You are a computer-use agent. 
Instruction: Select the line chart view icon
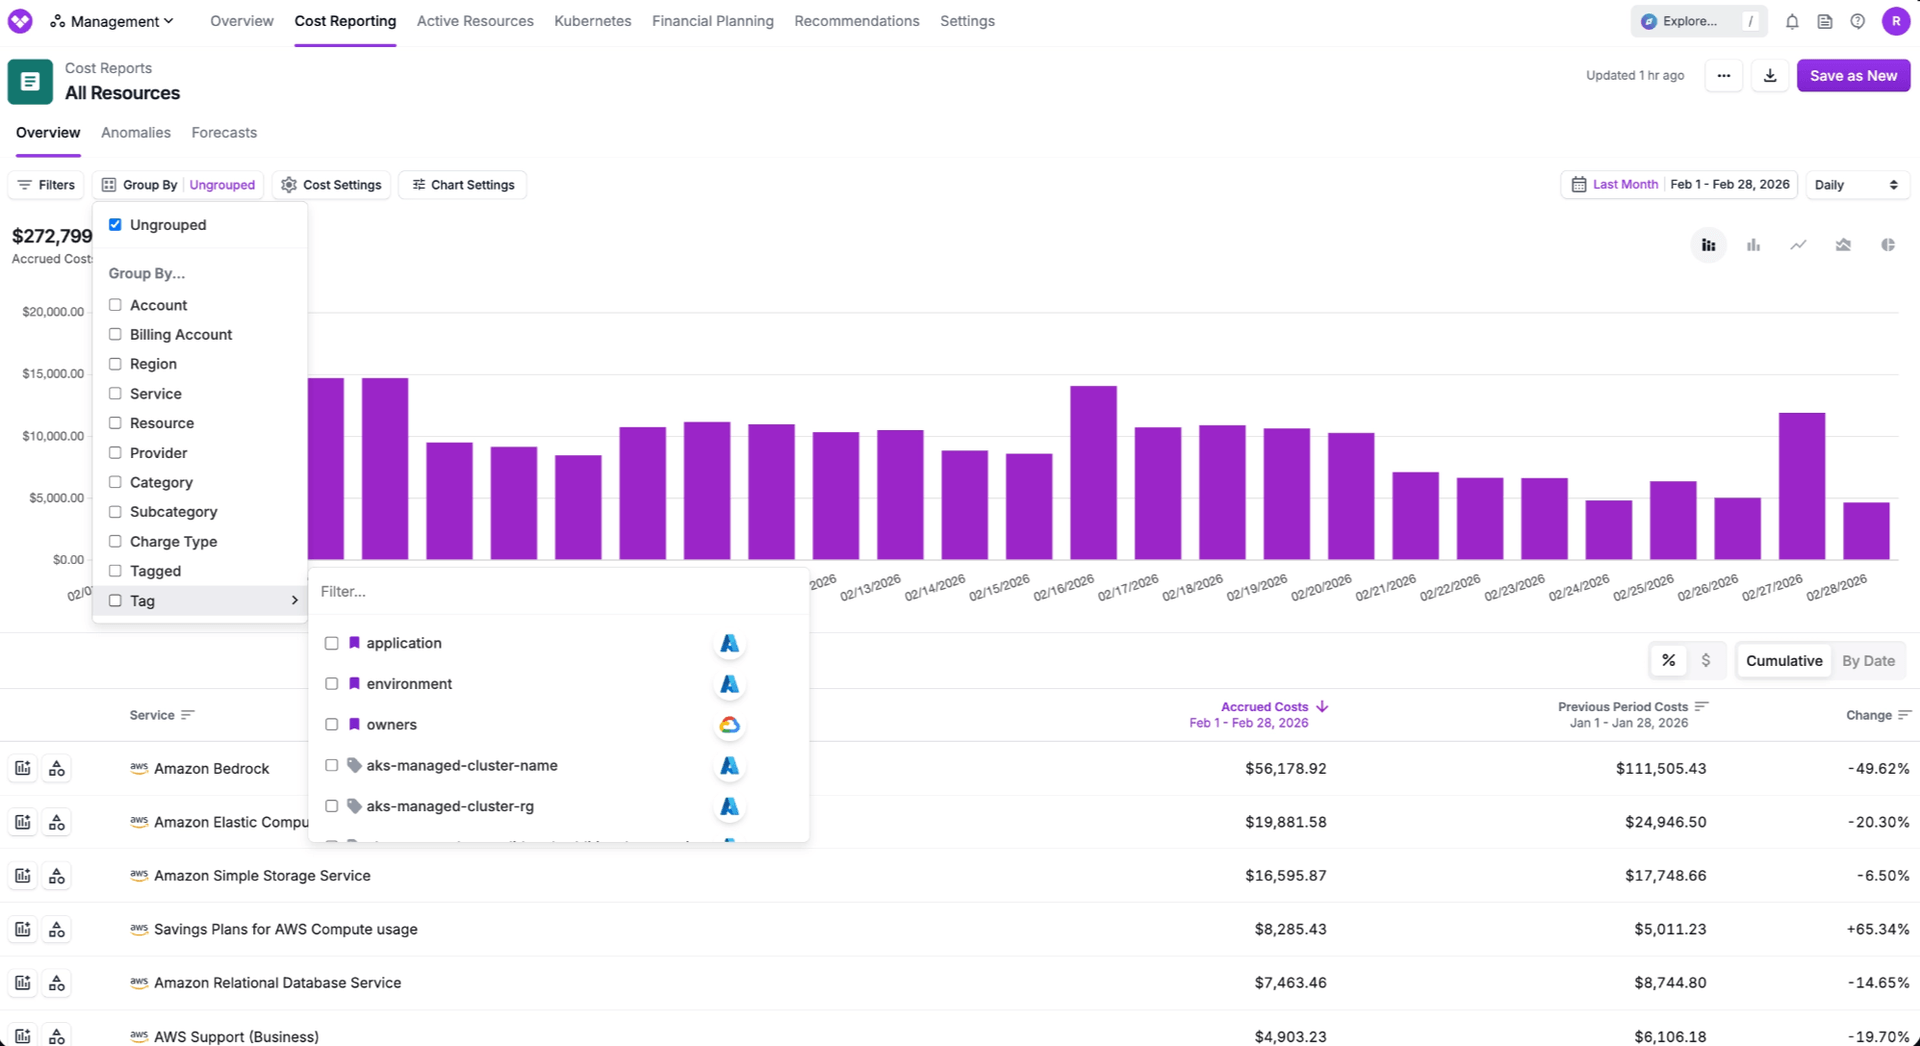click(1798, 245)
